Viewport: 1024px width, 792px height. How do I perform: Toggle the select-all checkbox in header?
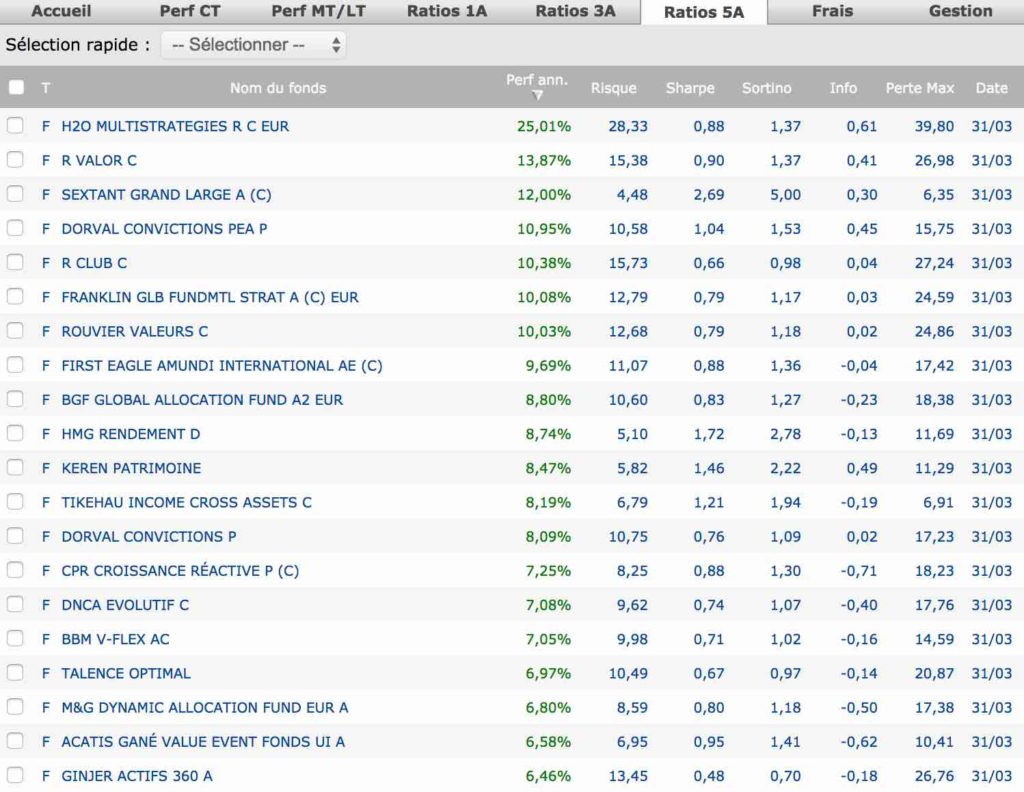coord(16,87)
